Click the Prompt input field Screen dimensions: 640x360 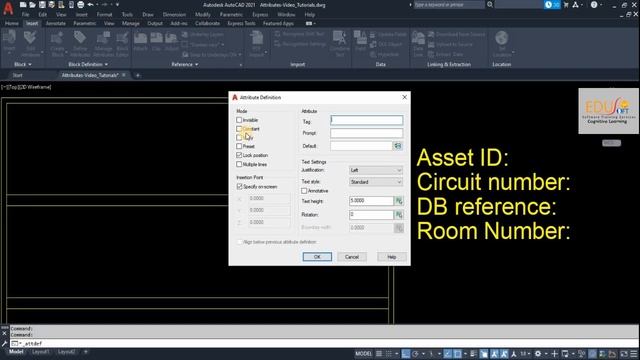[x=367, y=133]
